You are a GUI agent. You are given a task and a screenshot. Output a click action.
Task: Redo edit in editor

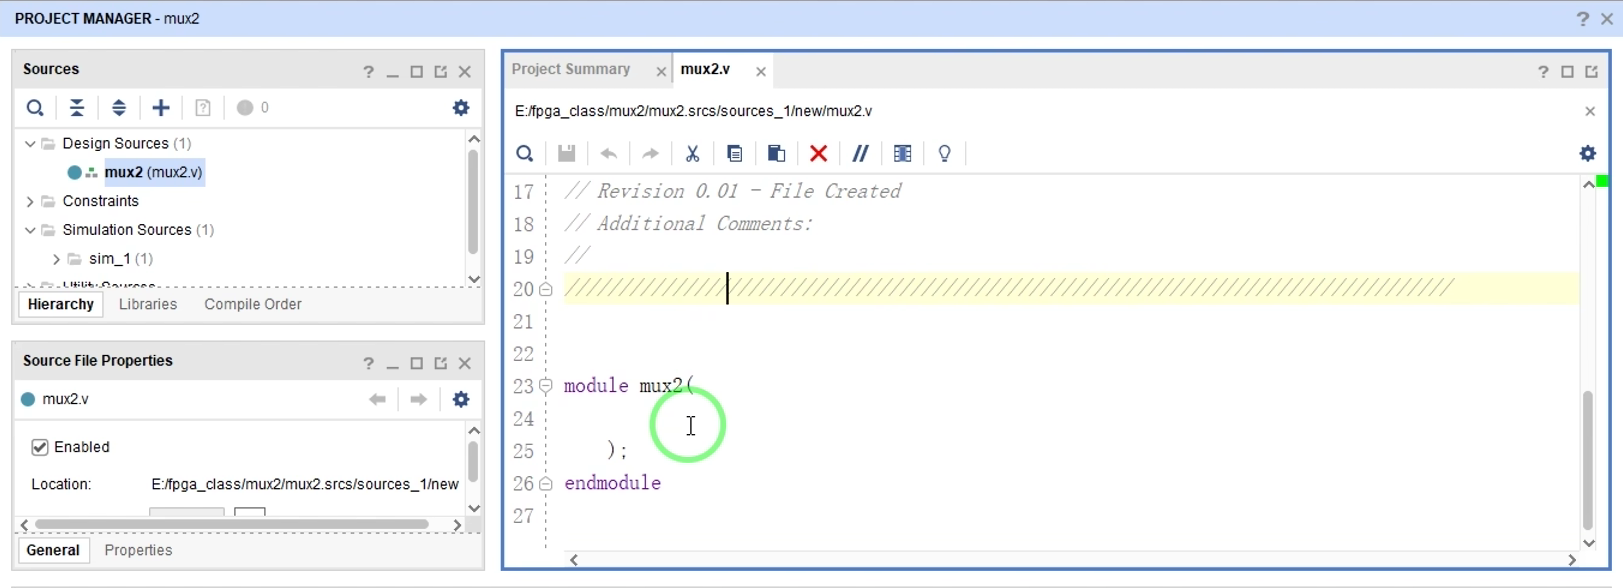coord(651,154)
